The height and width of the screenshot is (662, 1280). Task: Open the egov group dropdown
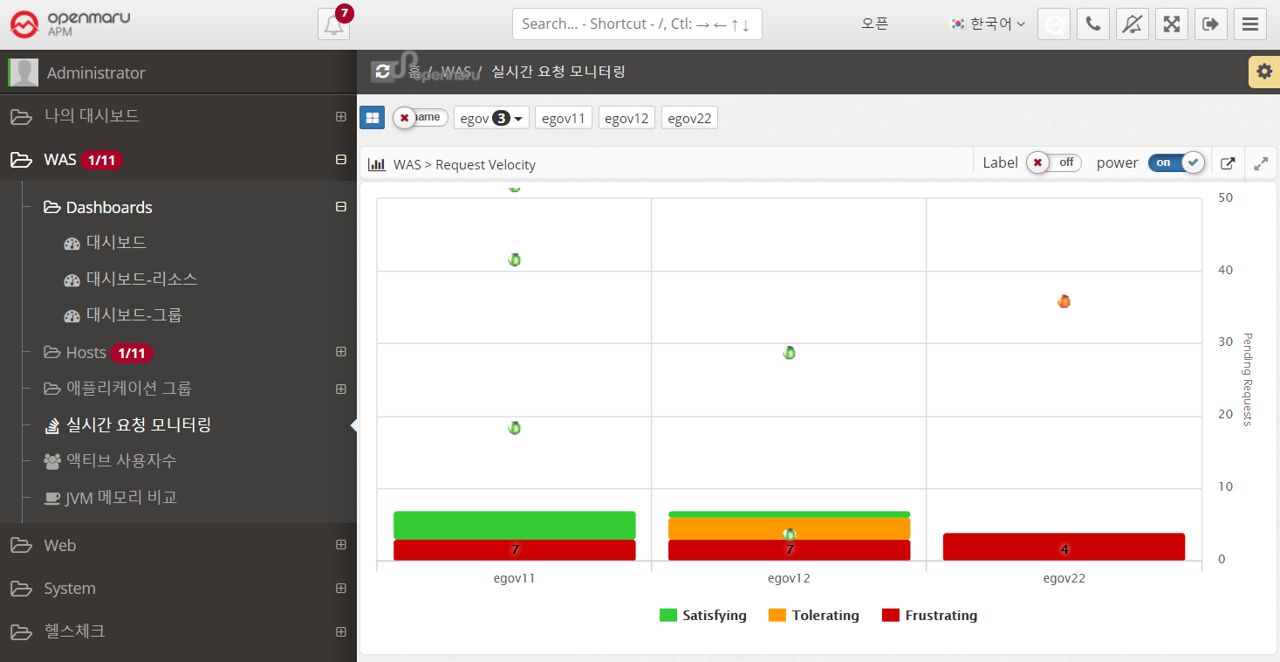click(x=491, y=118)
